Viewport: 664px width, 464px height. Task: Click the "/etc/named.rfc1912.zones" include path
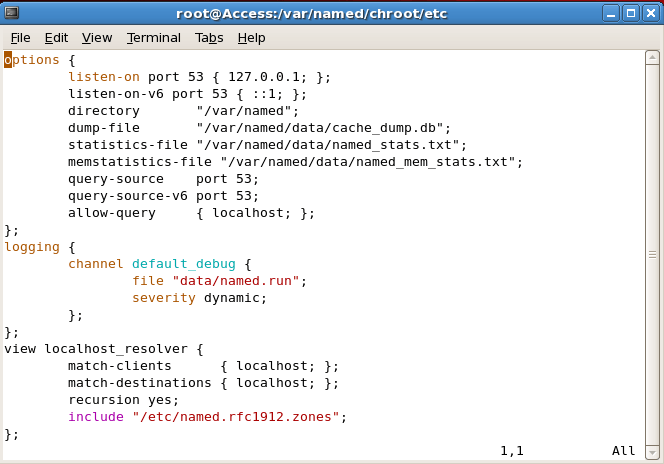click(x=236, y=417)
